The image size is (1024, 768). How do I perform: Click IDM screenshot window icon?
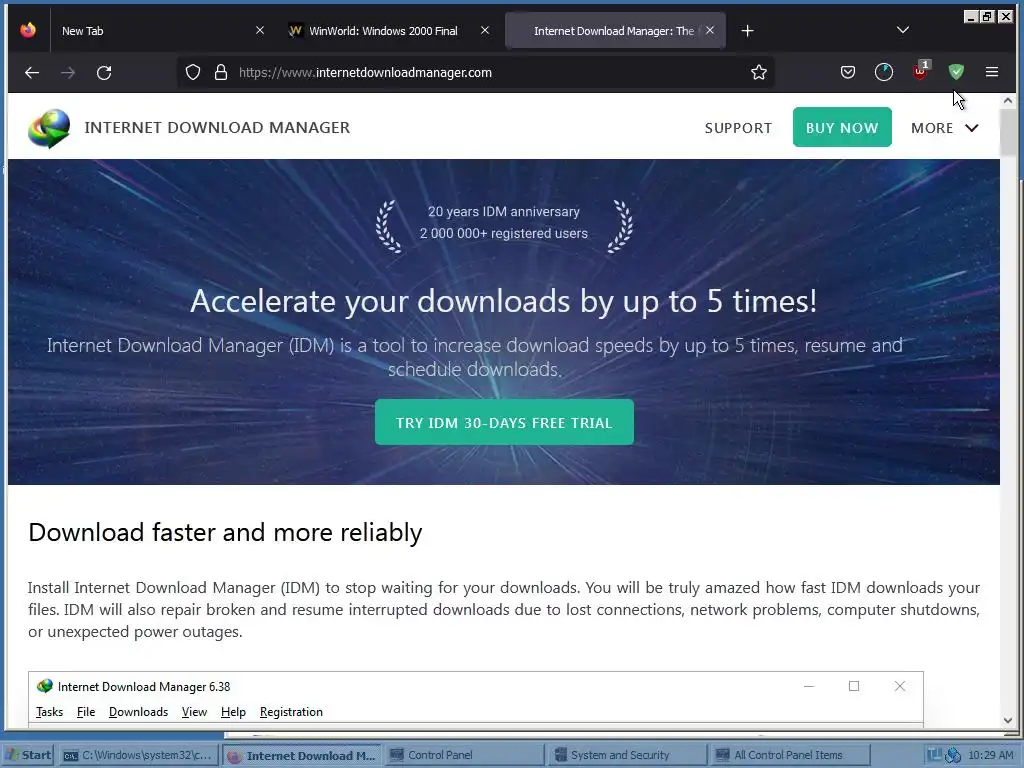point(44,686)
